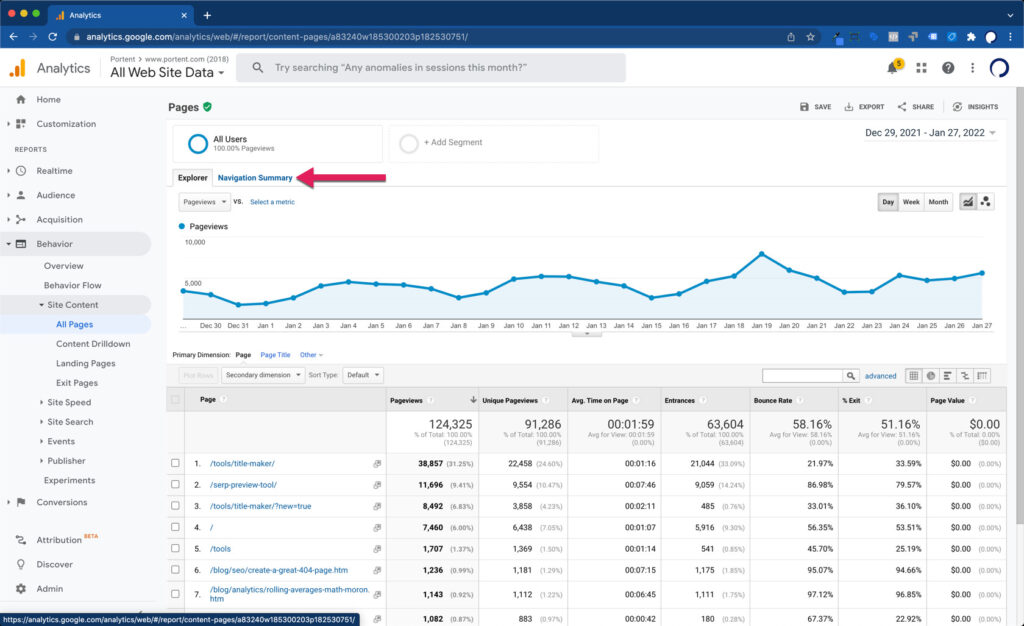The width and height of the screenshot is (1024, 626).
Task: Switch to the Navigation Summary tab
Action: 255,178
